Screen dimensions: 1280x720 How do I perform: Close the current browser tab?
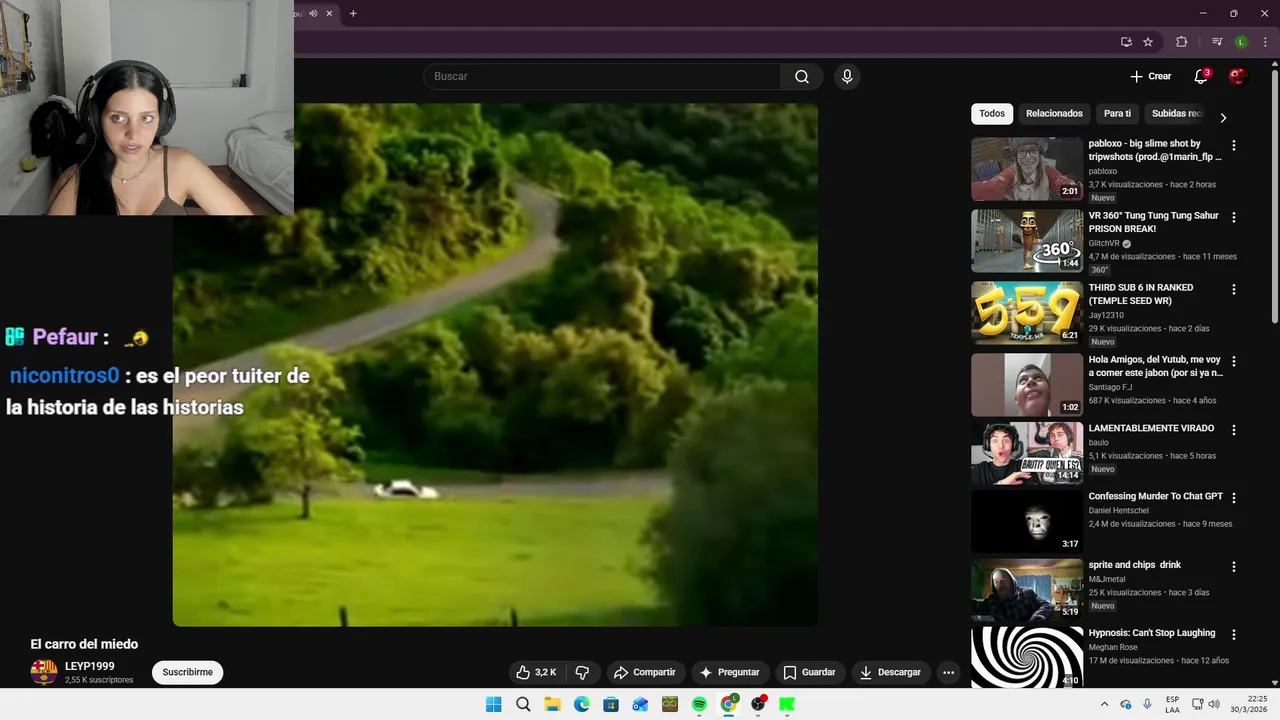pyautogui.click(x=329, y=13)
